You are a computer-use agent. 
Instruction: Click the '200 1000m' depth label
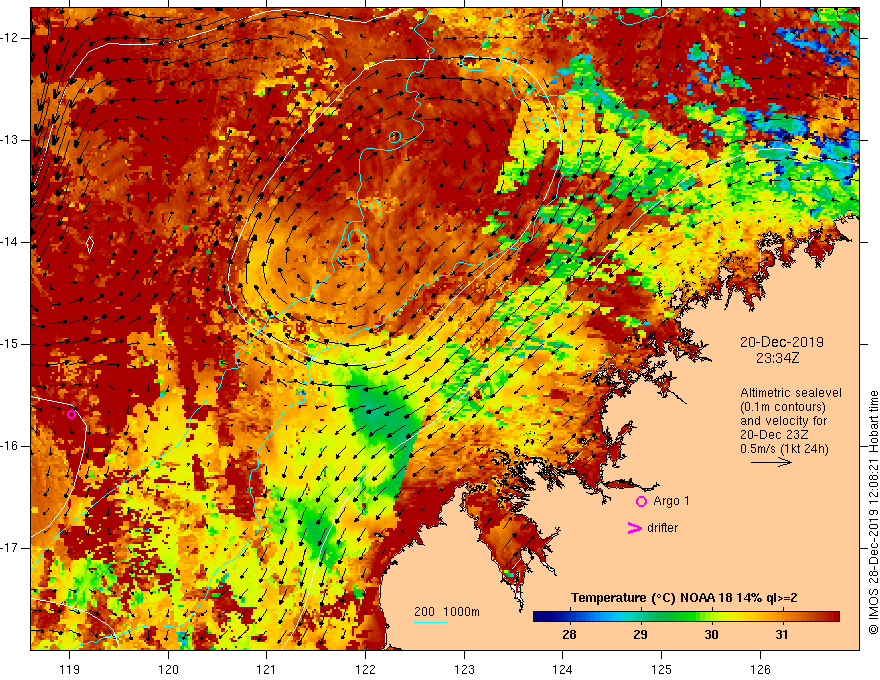coord(447,612)
